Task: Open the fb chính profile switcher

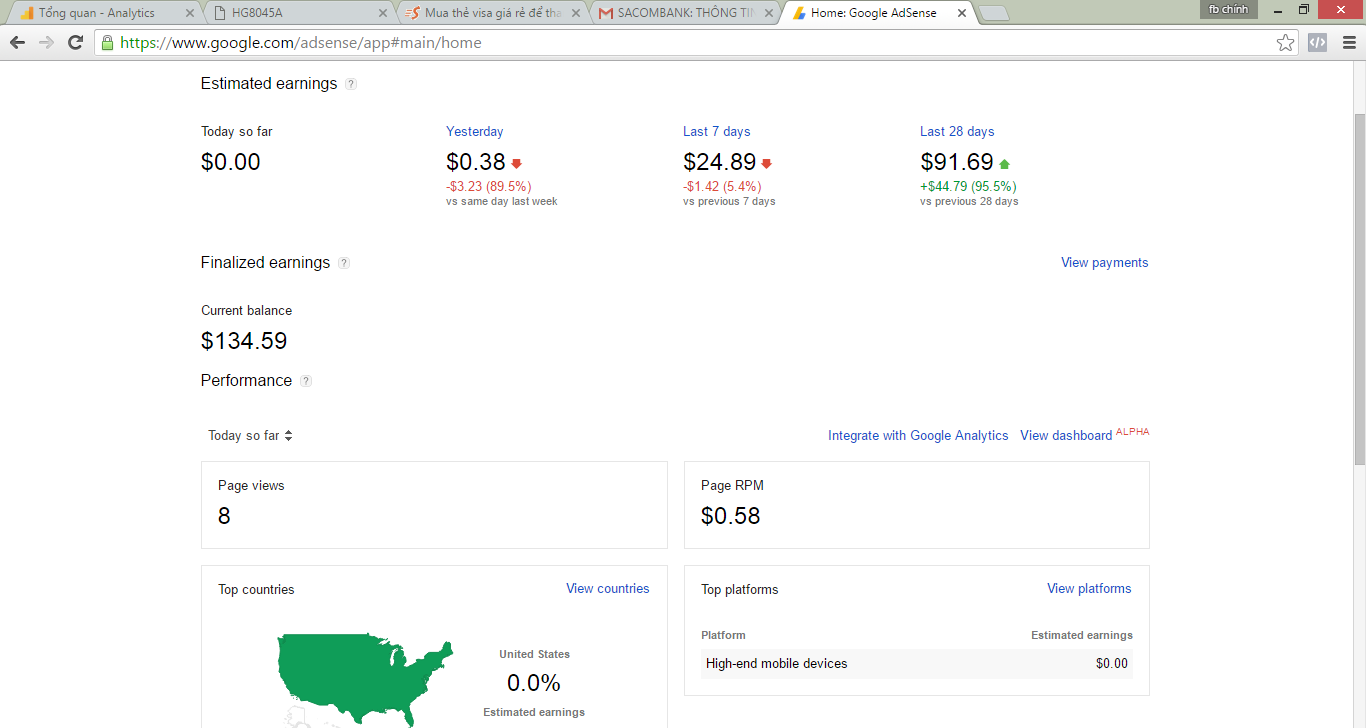Action: click(1228, 9)
